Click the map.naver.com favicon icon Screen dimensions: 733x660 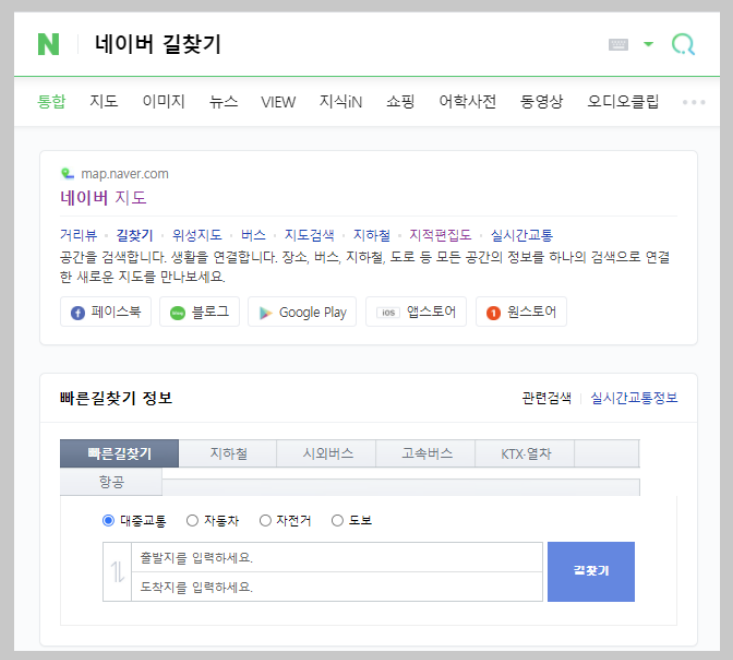pyautogui.click(x=67, y=173)
